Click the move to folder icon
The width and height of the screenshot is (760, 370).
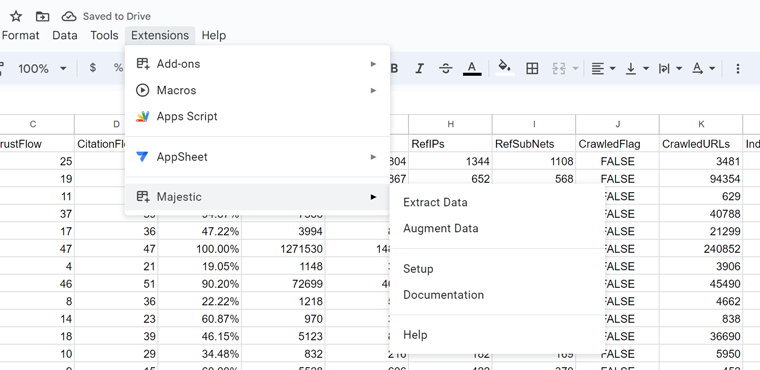pos(42,16)
